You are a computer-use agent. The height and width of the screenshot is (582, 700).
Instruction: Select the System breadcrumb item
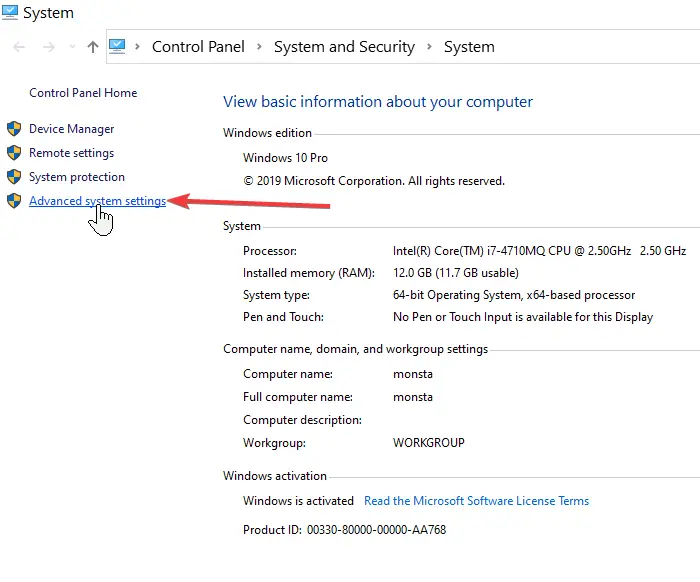tap(469, 46)
